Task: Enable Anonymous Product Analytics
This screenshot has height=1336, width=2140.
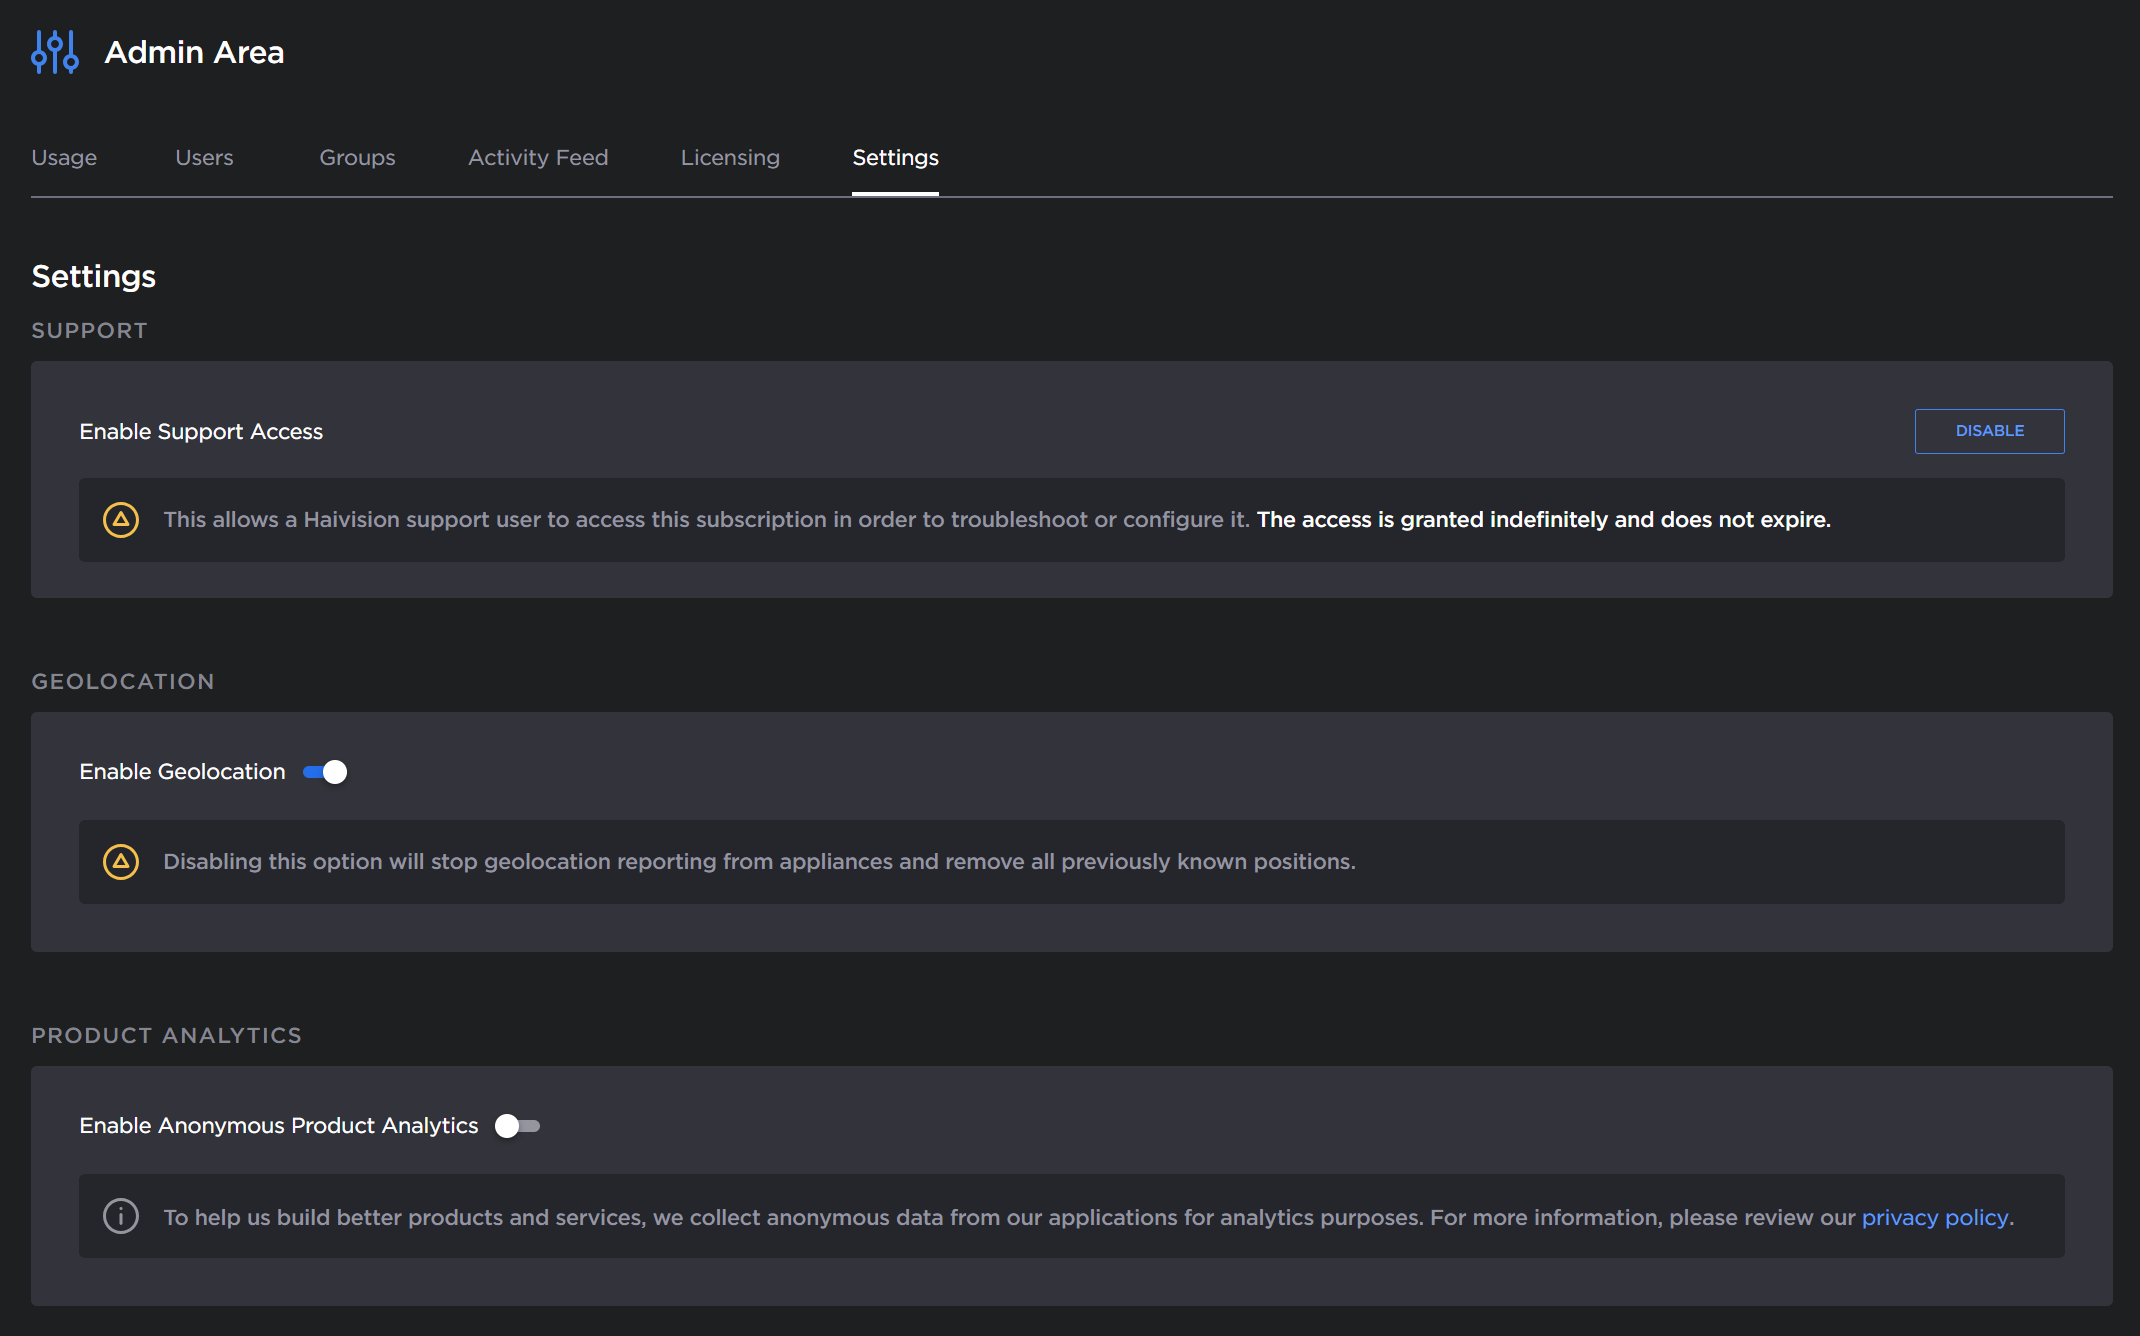Action: [x=518, y=1125]
